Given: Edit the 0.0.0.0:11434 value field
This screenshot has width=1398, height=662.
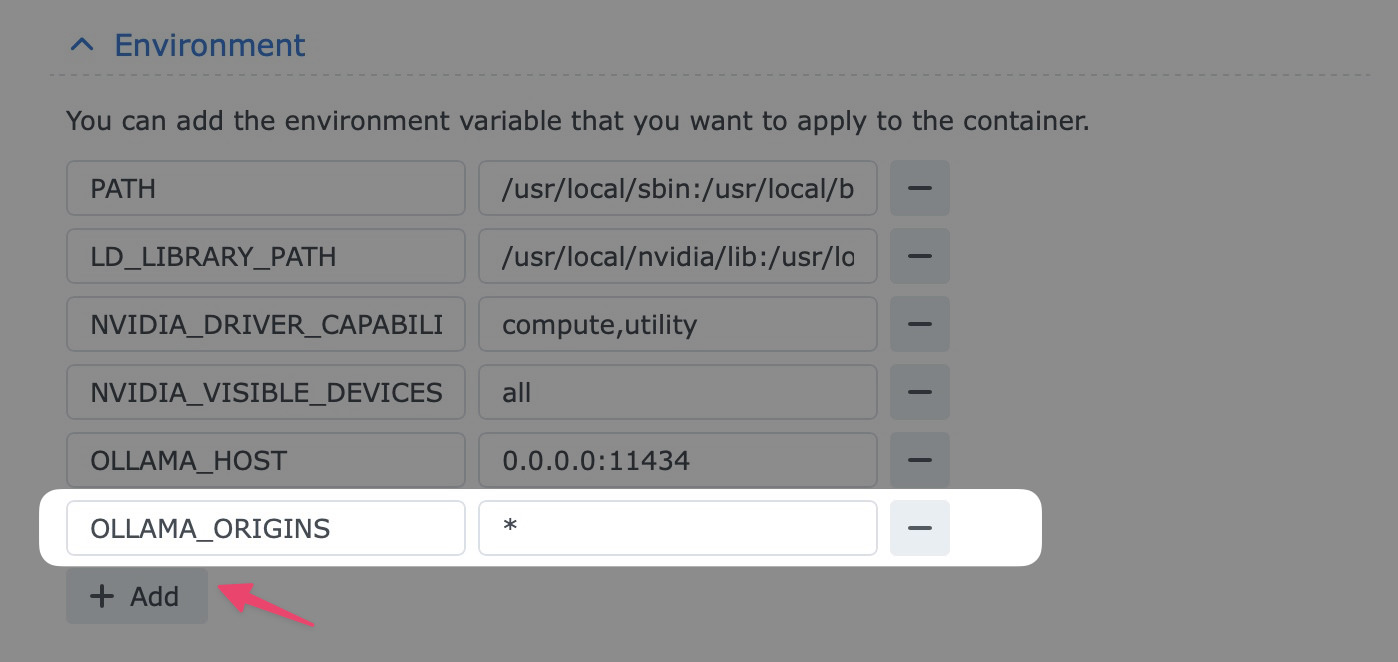Looking at the screenshot, I should coord(677,460).
